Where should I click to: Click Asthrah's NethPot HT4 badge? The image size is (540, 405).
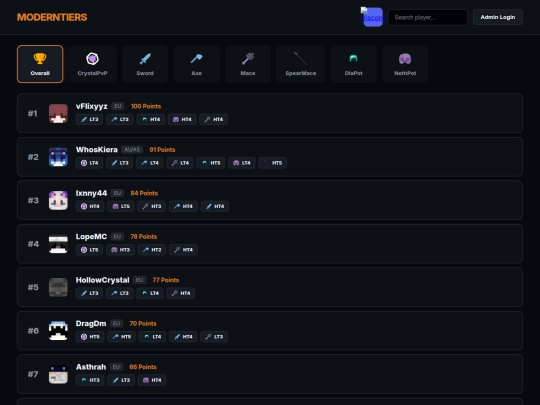(152, 380)
